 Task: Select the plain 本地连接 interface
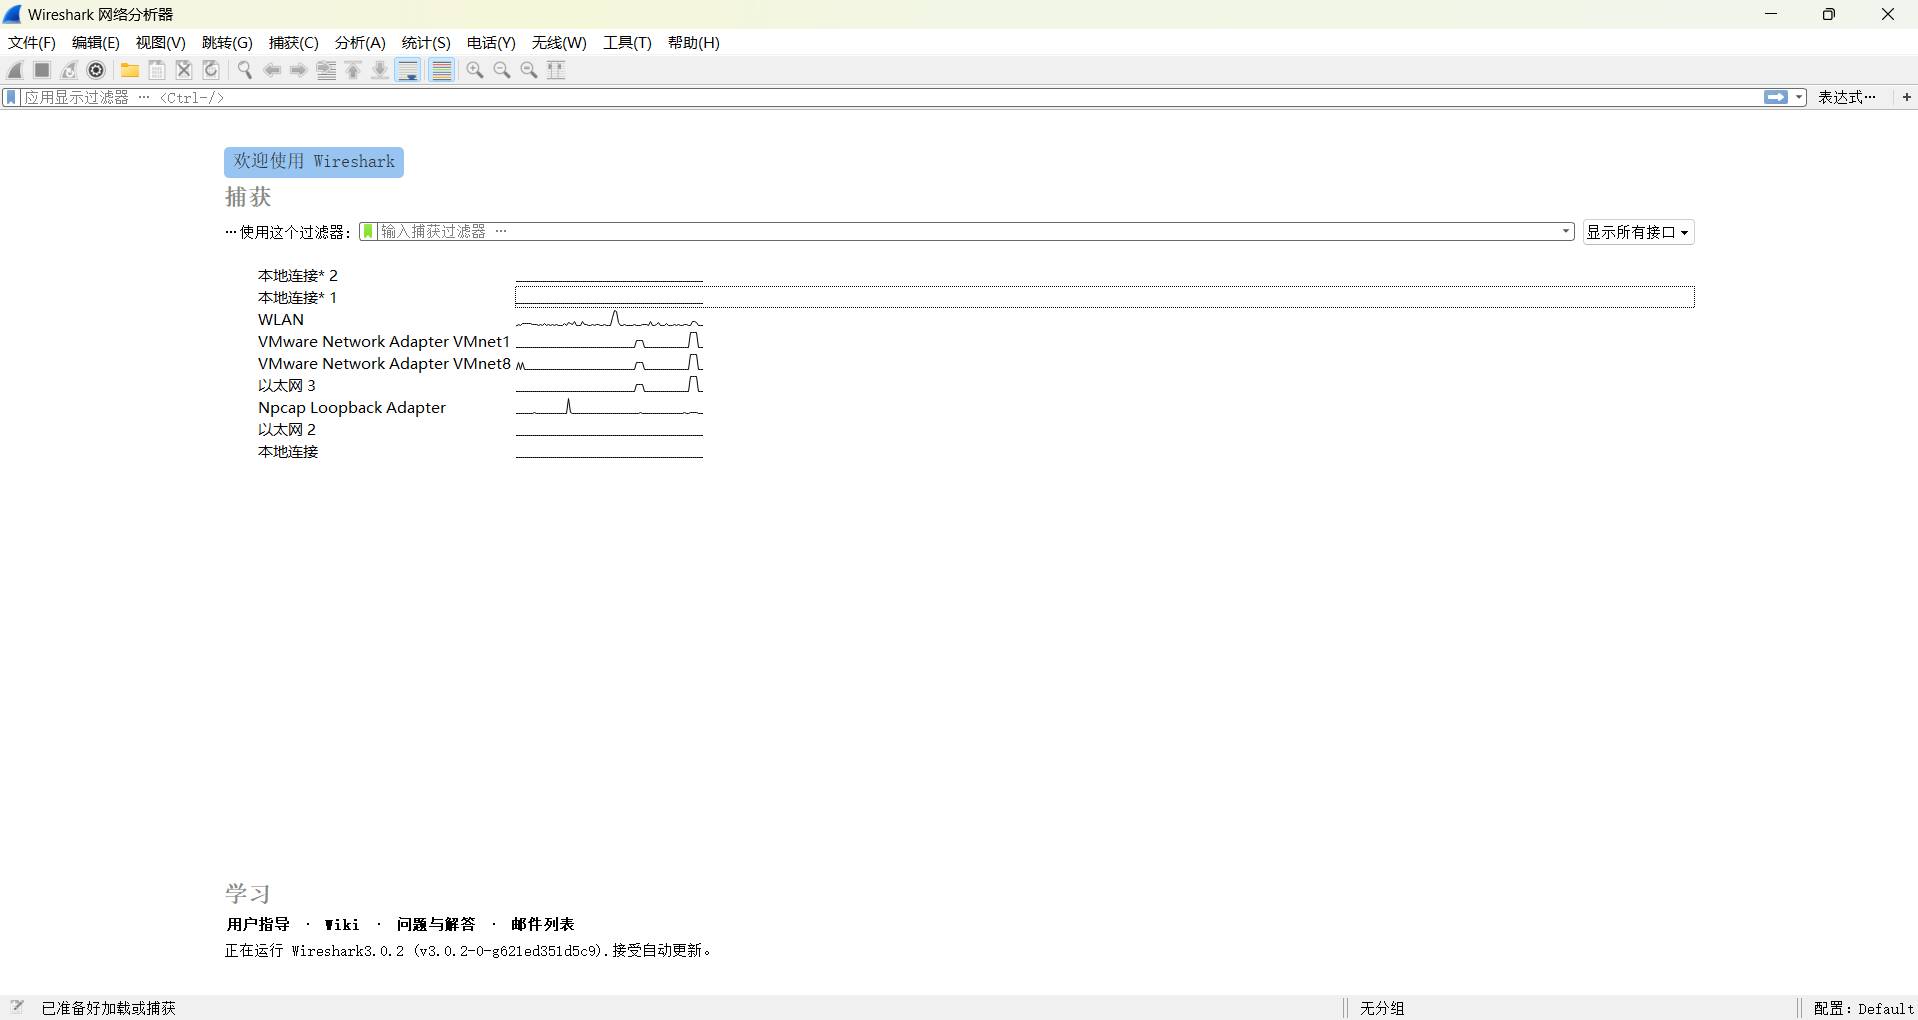pyautogui.click(x=288, y=452)
